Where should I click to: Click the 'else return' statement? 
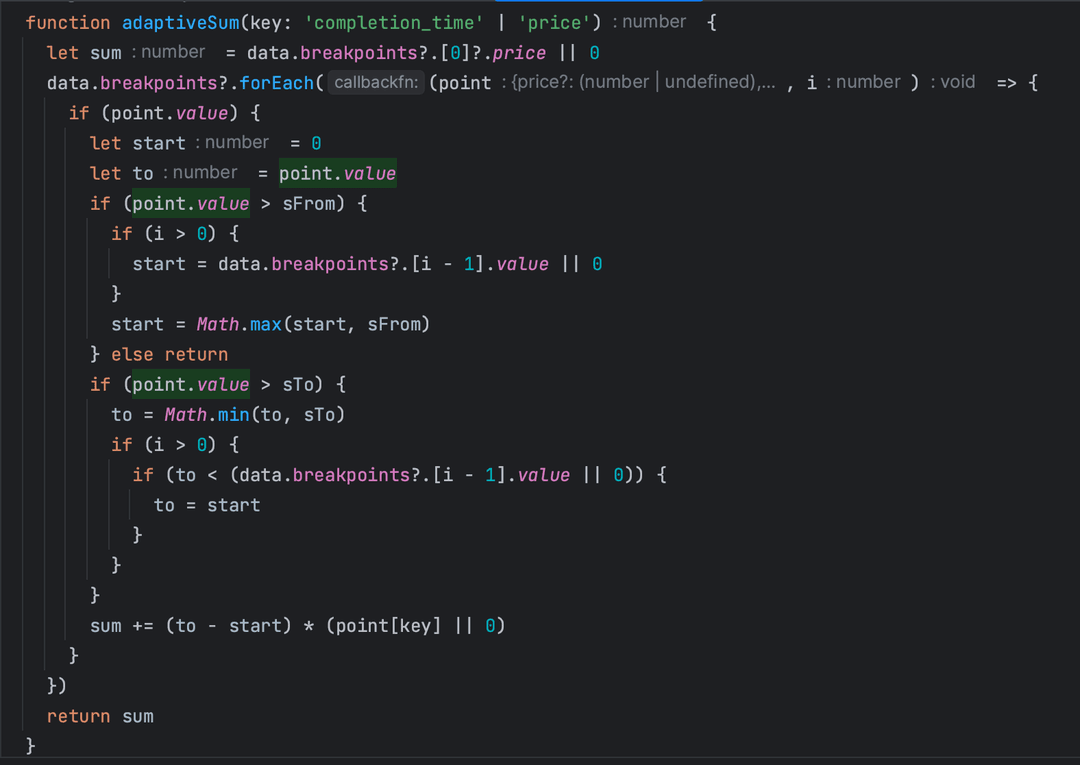coord(169,354)
